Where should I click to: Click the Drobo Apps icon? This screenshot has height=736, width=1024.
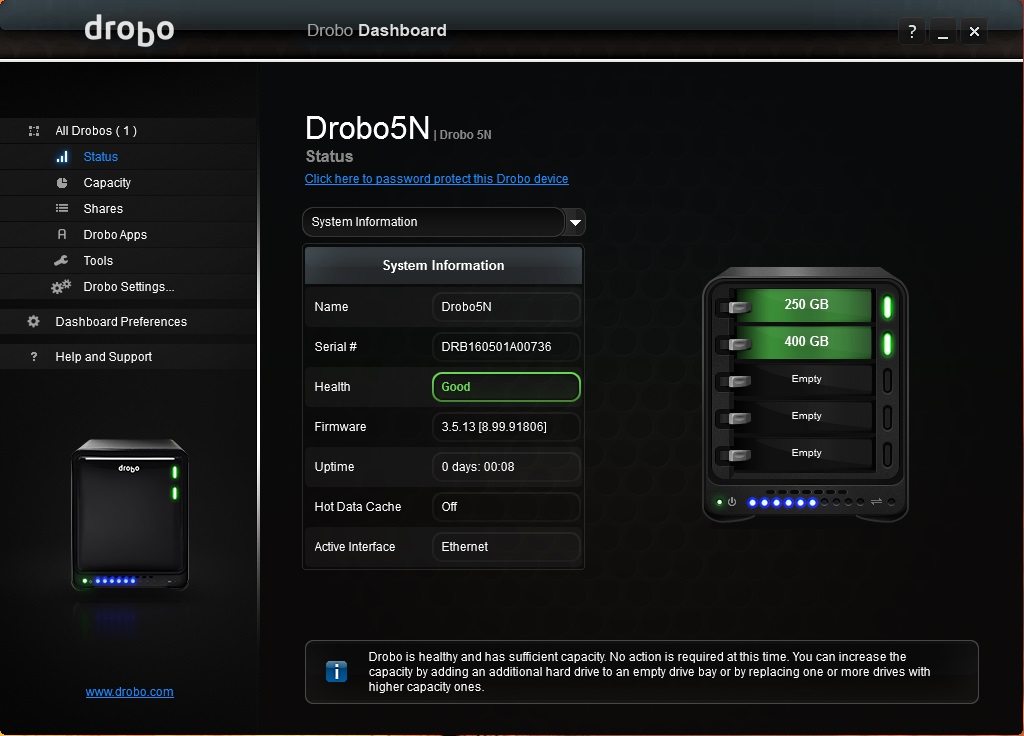[62, 234]
